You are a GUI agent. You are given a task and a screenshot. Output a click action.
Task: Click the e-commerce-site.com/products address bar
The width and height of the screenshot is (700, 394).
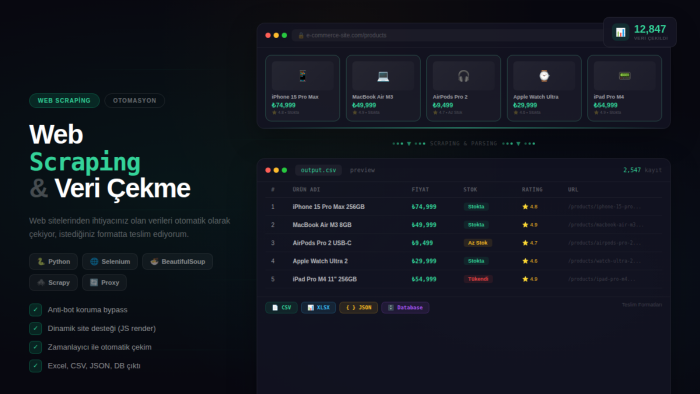click(x=446, y=35)
